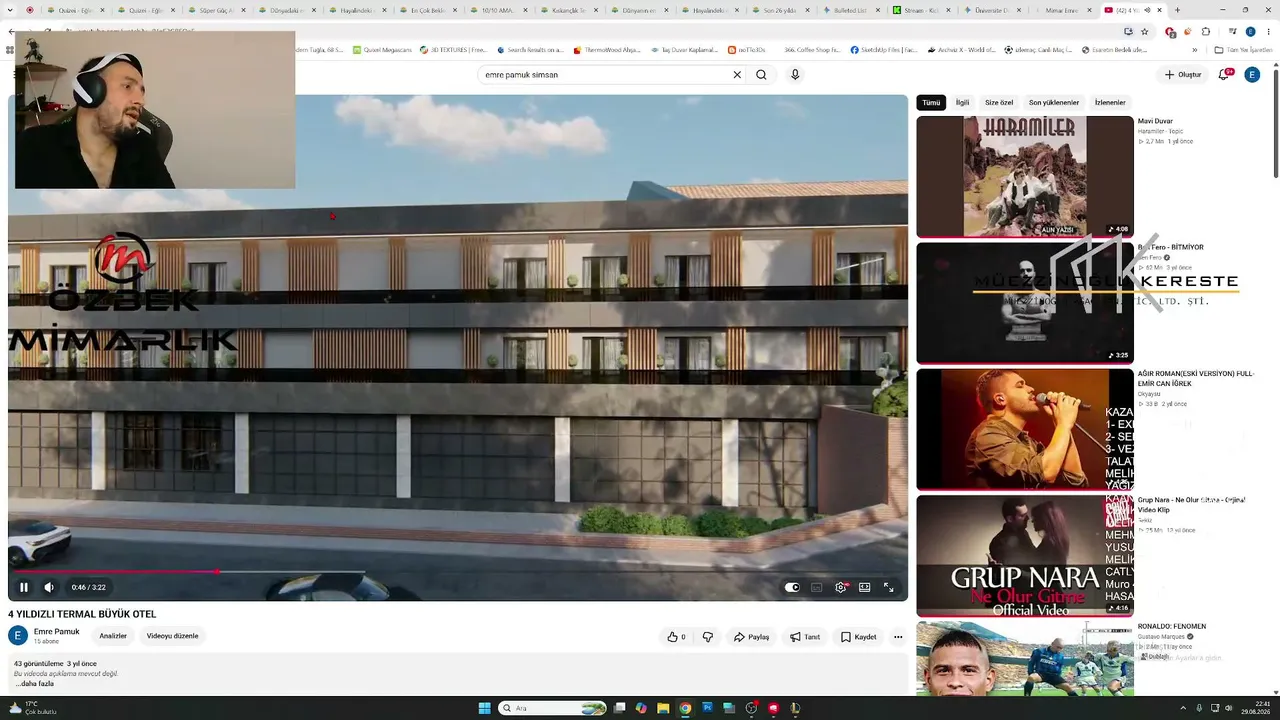Clear the search text with the X
This screenshot has height=720, width=1280.
[x=737, y=75]
